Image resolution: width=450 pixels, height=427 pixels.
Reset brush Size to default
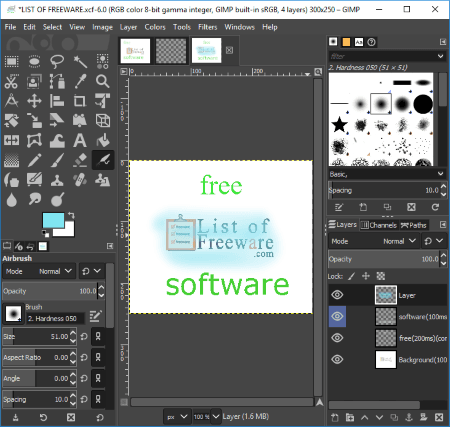click(x=84, y=336)
